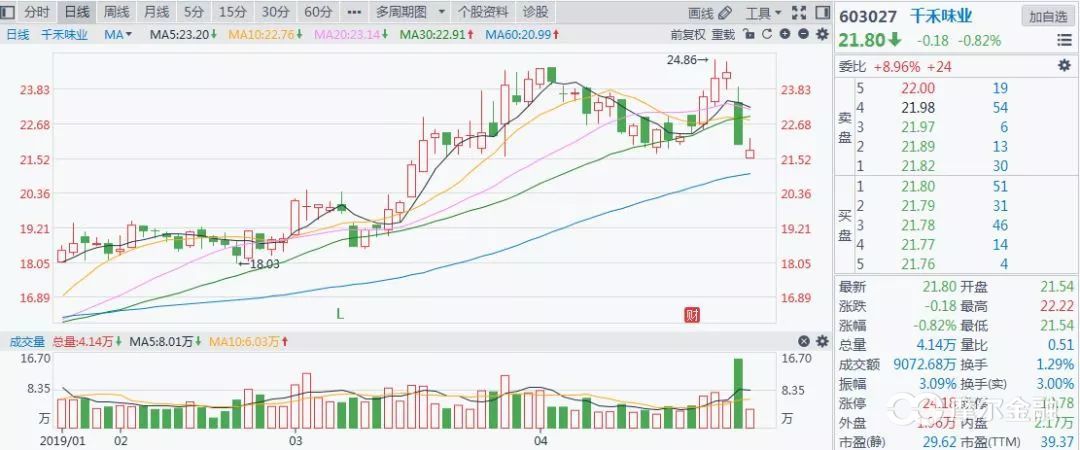Image resolution: width=1080 pixels, height=450 pixels.
Task: Click the 总量:4.14万 volume label
Action: pos(85,341)
